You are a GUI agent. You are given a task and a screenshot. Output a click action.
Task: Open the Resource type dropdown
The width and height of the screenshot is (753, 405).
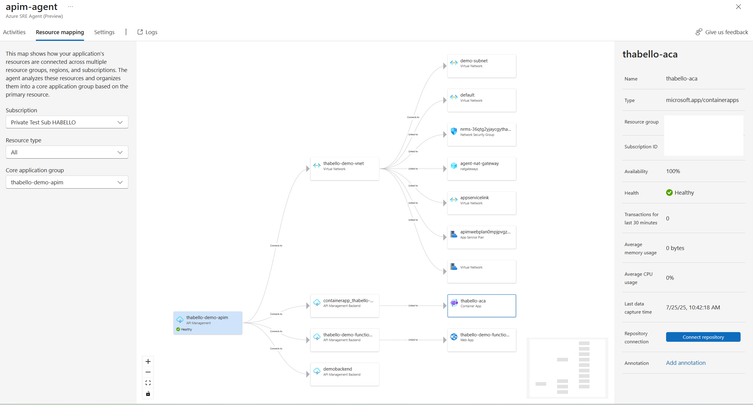point(67,152)
